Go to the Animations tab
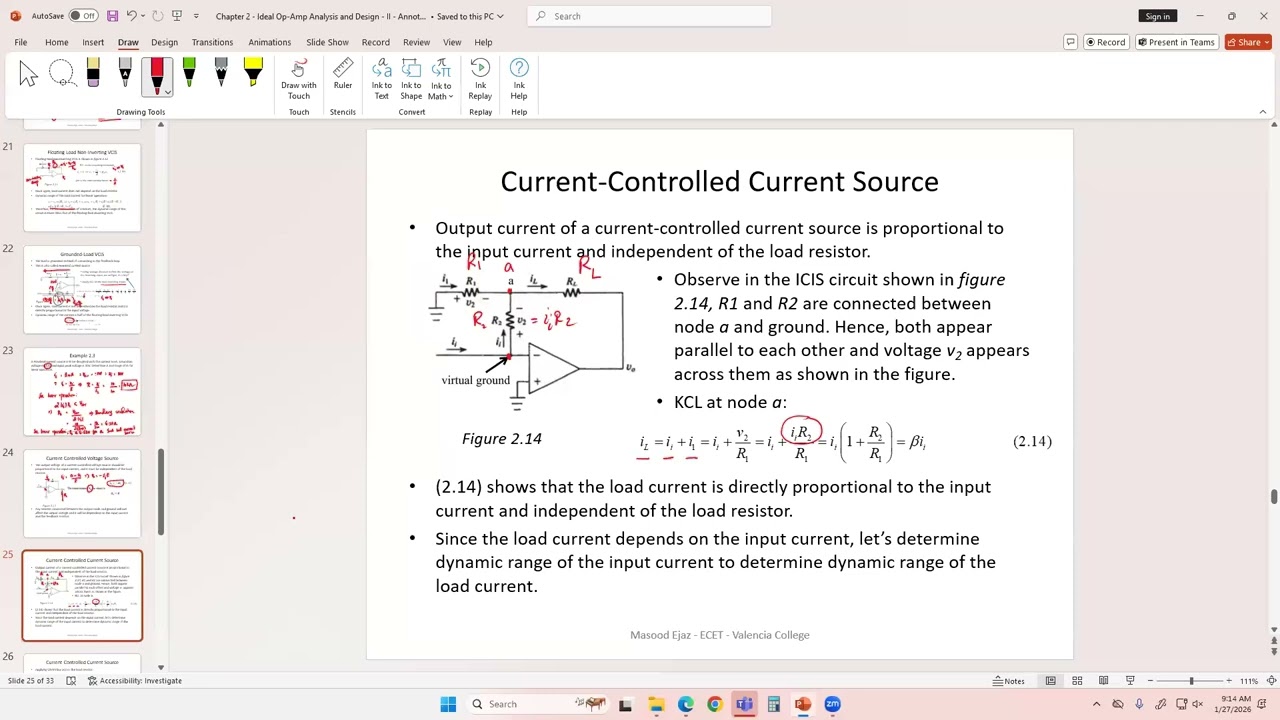1280x720 pixels. [269, 42]
